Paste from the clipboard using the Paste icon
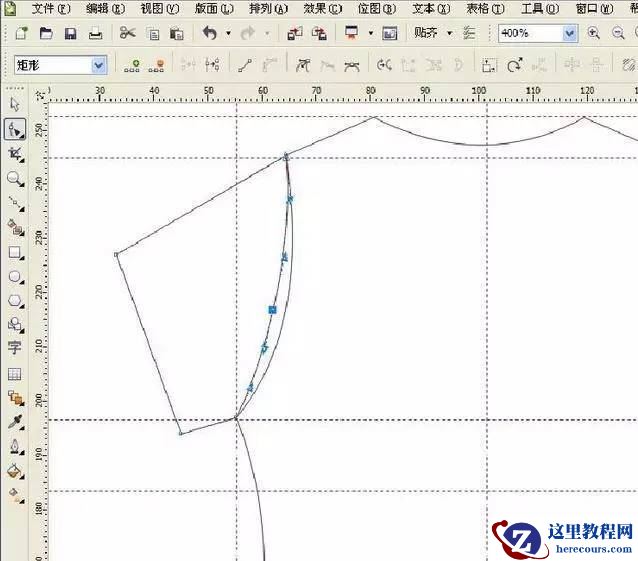 [x=177, y=34]
